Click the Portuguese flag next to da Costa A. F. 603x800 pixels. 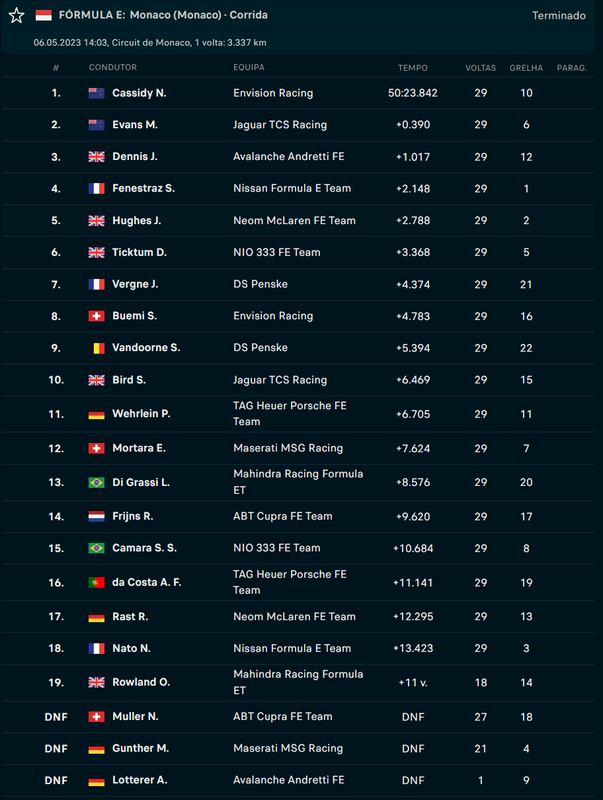pyautogui.click(x=96, y=582)
